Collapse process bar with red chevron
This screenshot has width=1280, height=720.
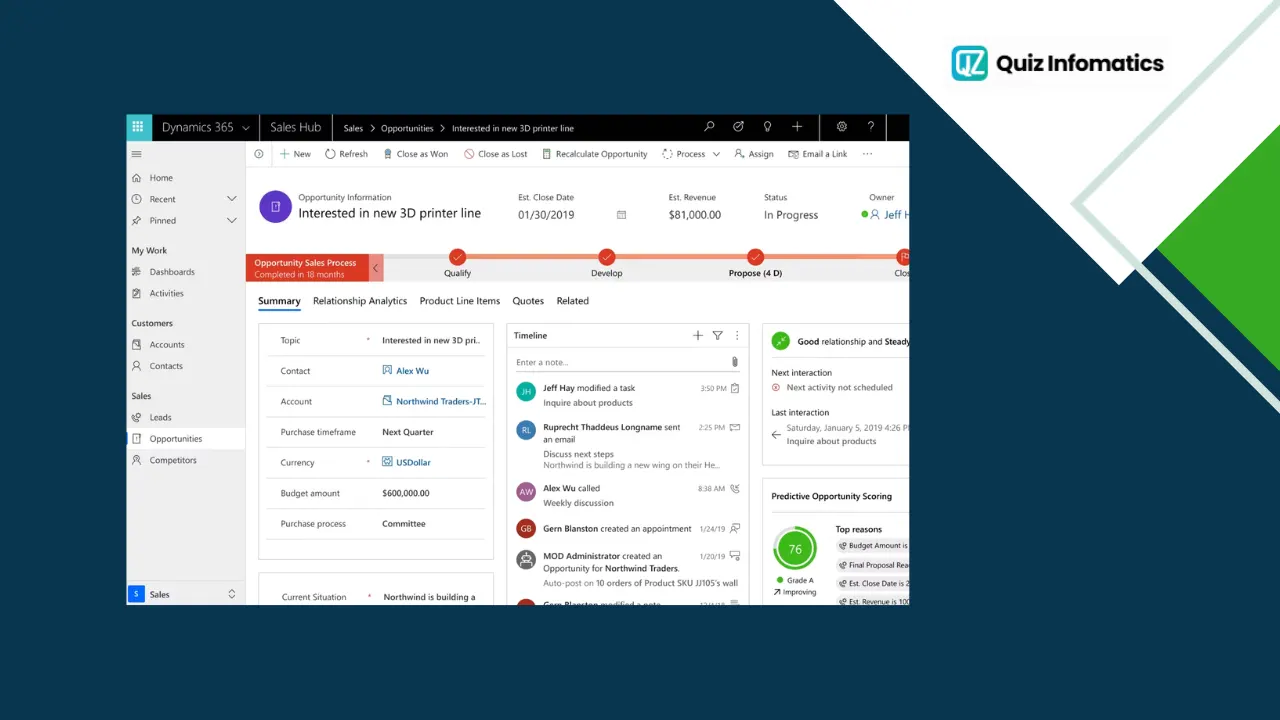point(376,268)
